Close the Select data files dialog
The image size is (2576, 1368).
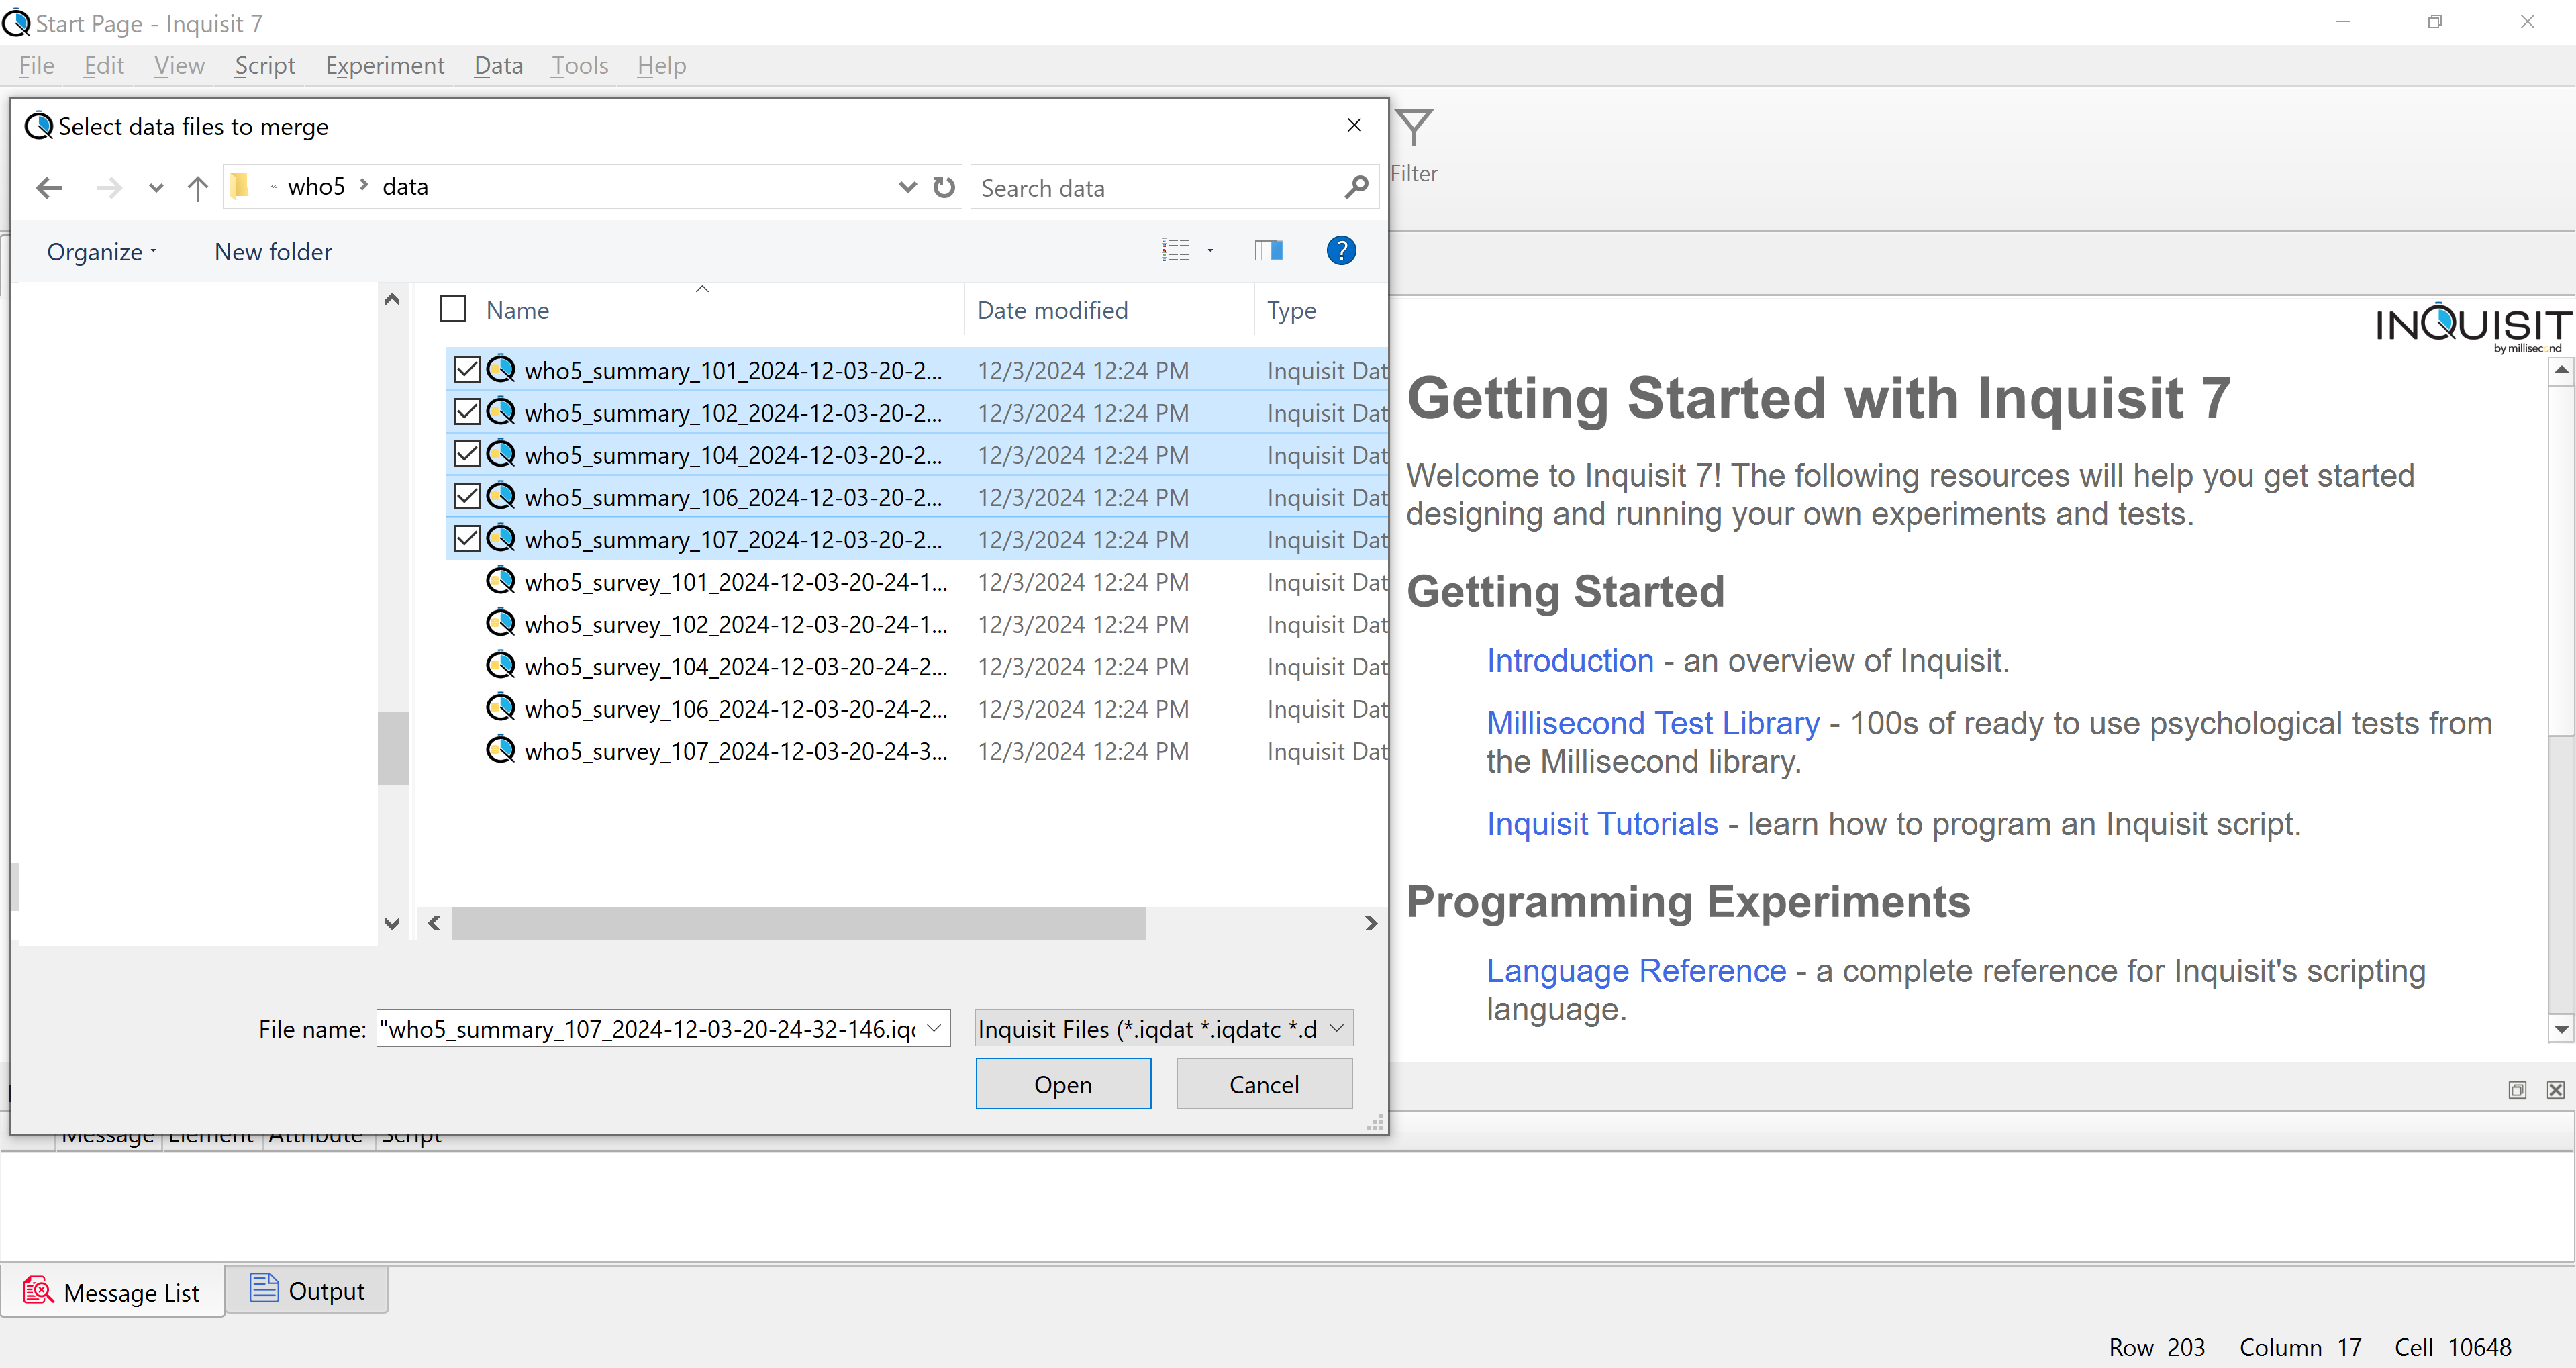pyautogui.click(x=1354, y=125)
